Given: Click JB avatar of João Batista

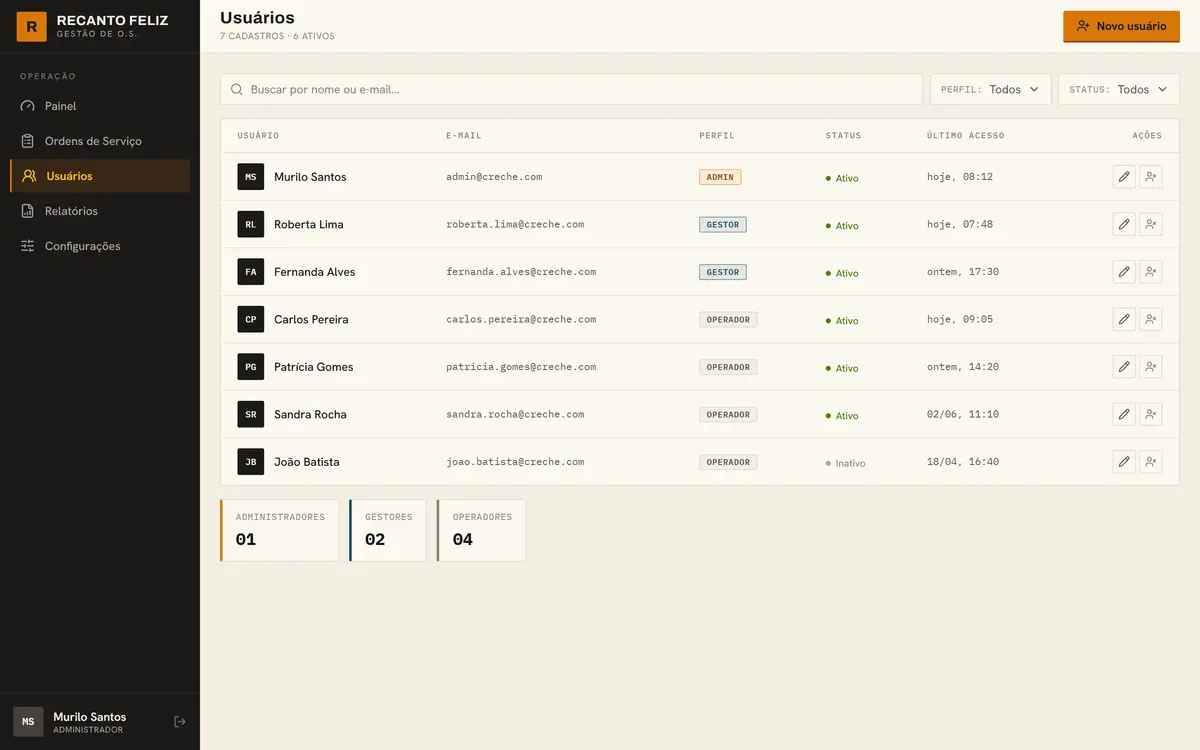Looking at the screenshot, I should click(251, 462).
